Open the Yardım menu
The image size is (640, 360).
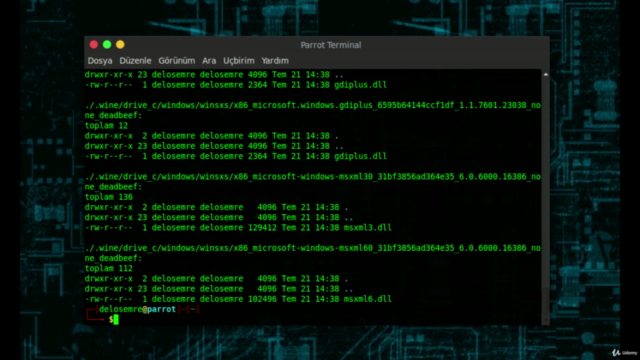[x=275, y=61]
